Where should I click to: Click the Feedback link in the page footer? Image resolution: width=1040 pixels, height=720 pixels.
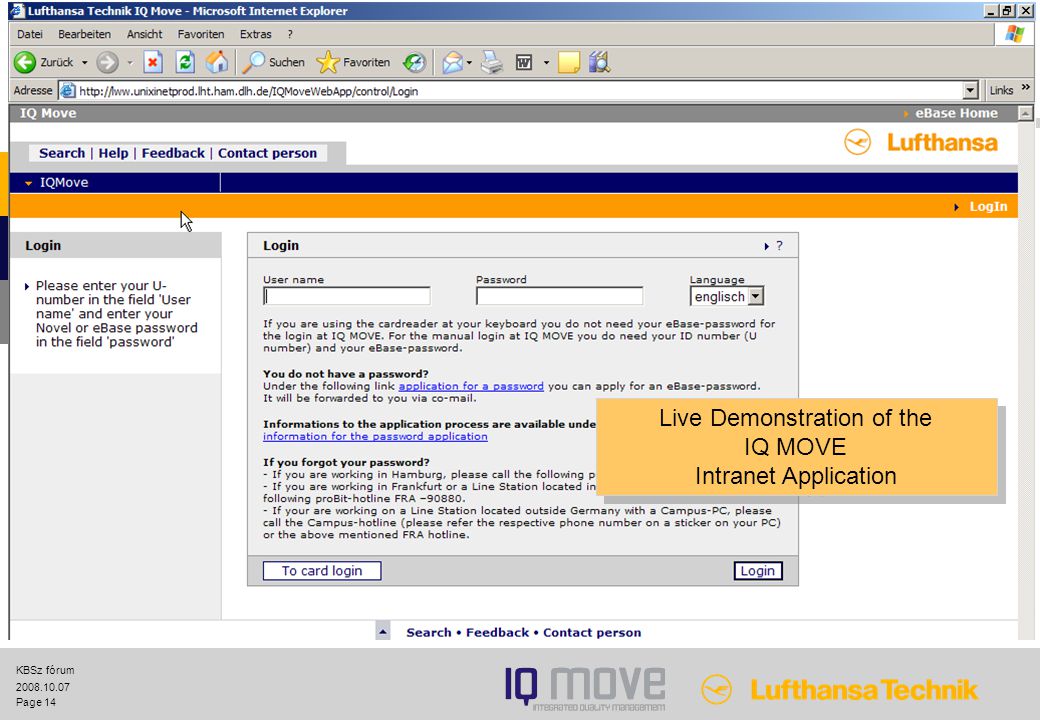[497, 632]
